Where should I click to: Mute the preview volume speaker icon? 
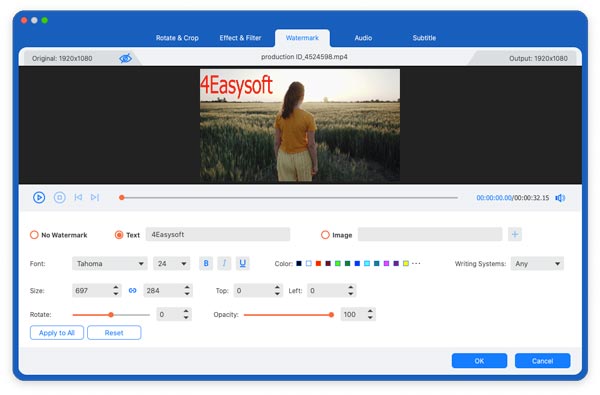[560, 198]
